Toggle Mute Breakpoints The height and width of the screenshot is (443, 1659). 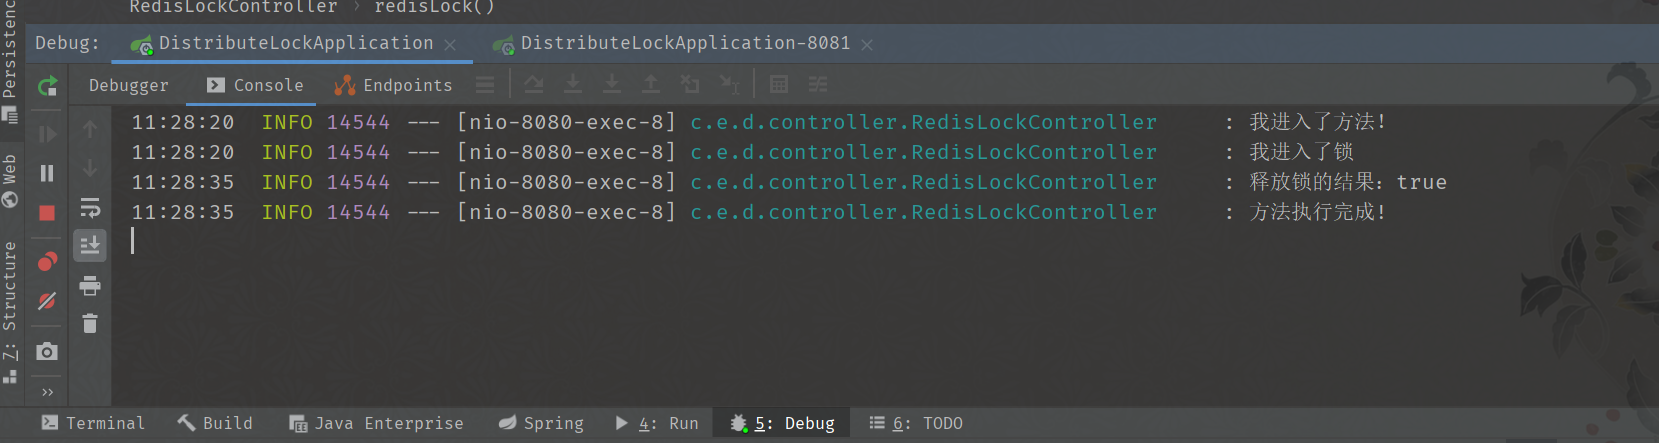point(47,301)
